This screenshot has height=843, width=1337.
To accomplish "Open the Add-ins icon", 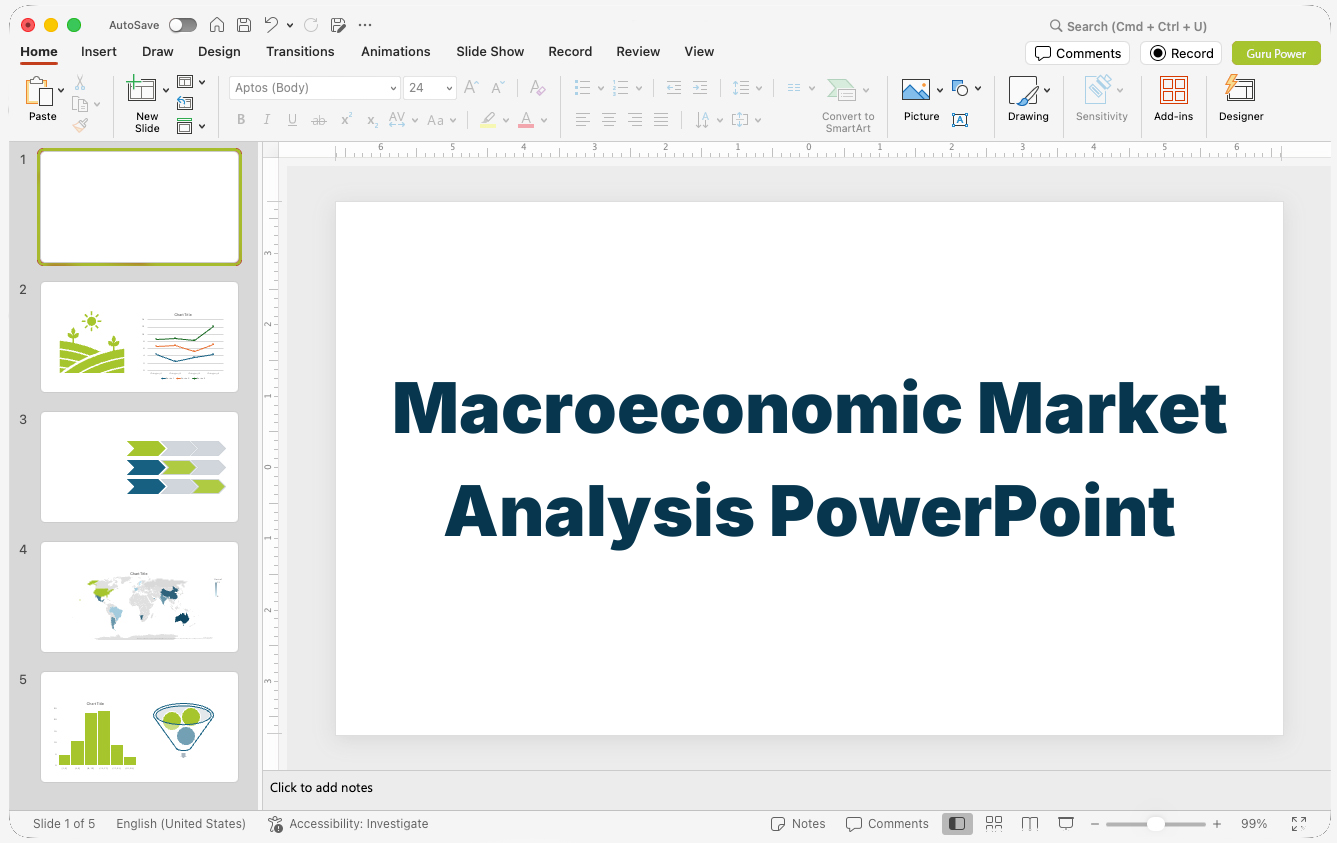I will click(x=1174, y=90).
